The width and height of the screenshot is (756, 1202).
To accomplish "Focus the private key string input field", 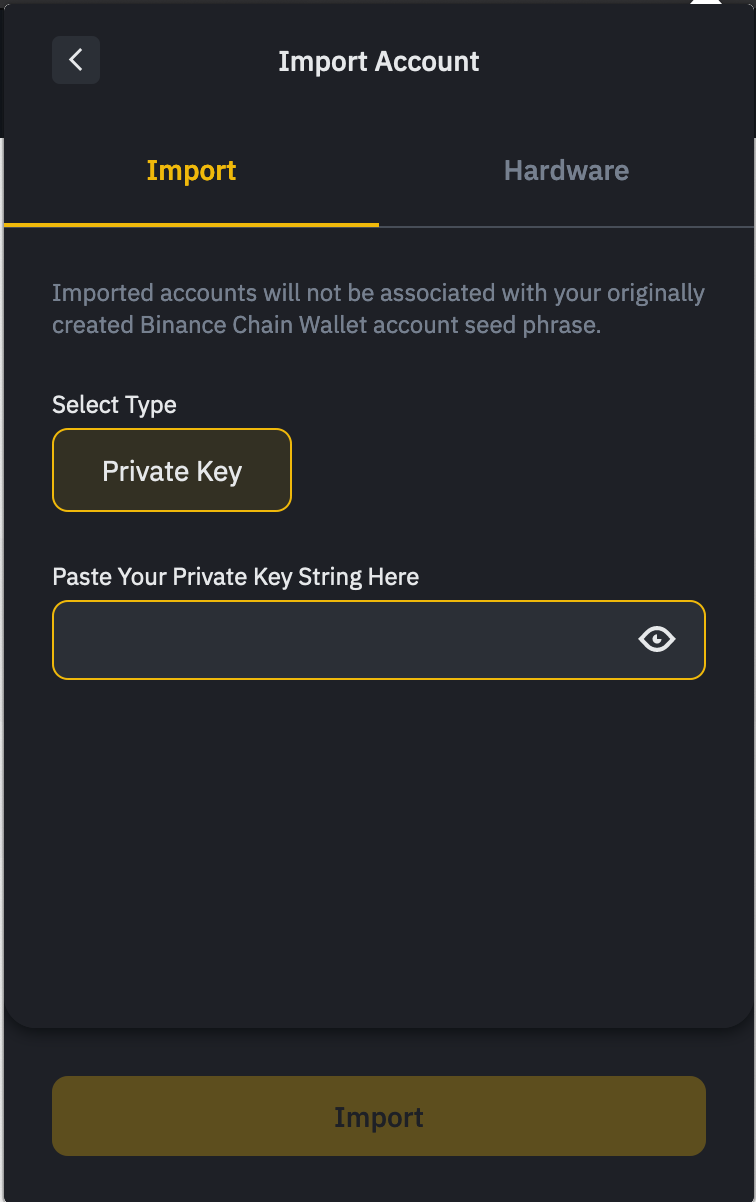I will tap(379, 640).
